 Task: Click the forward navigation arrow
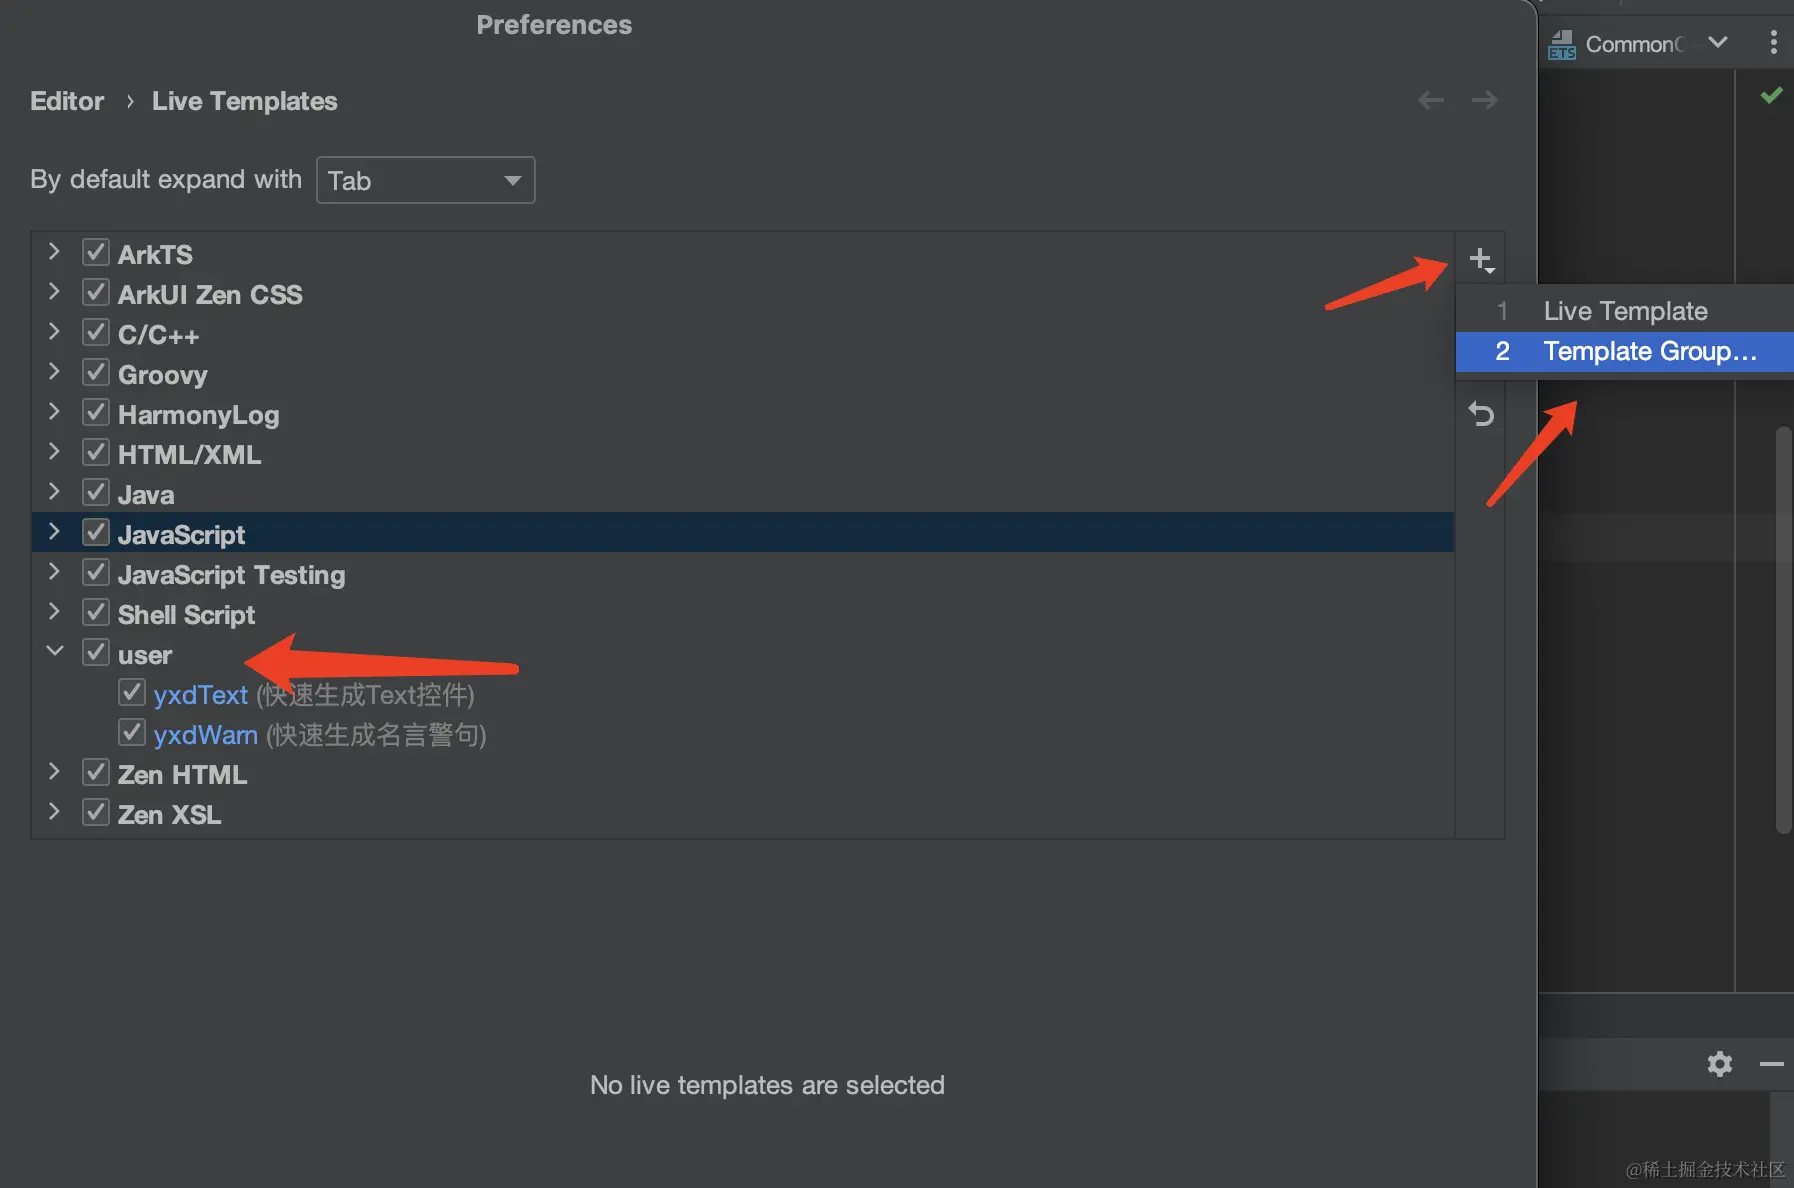1484,100
